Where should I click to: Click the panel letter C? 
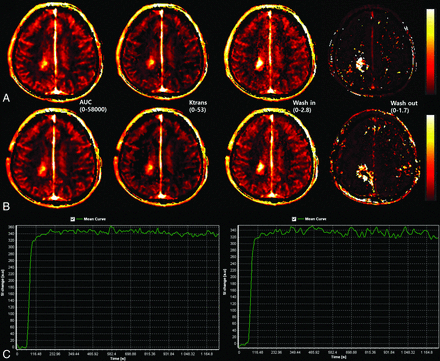point(6,353)
